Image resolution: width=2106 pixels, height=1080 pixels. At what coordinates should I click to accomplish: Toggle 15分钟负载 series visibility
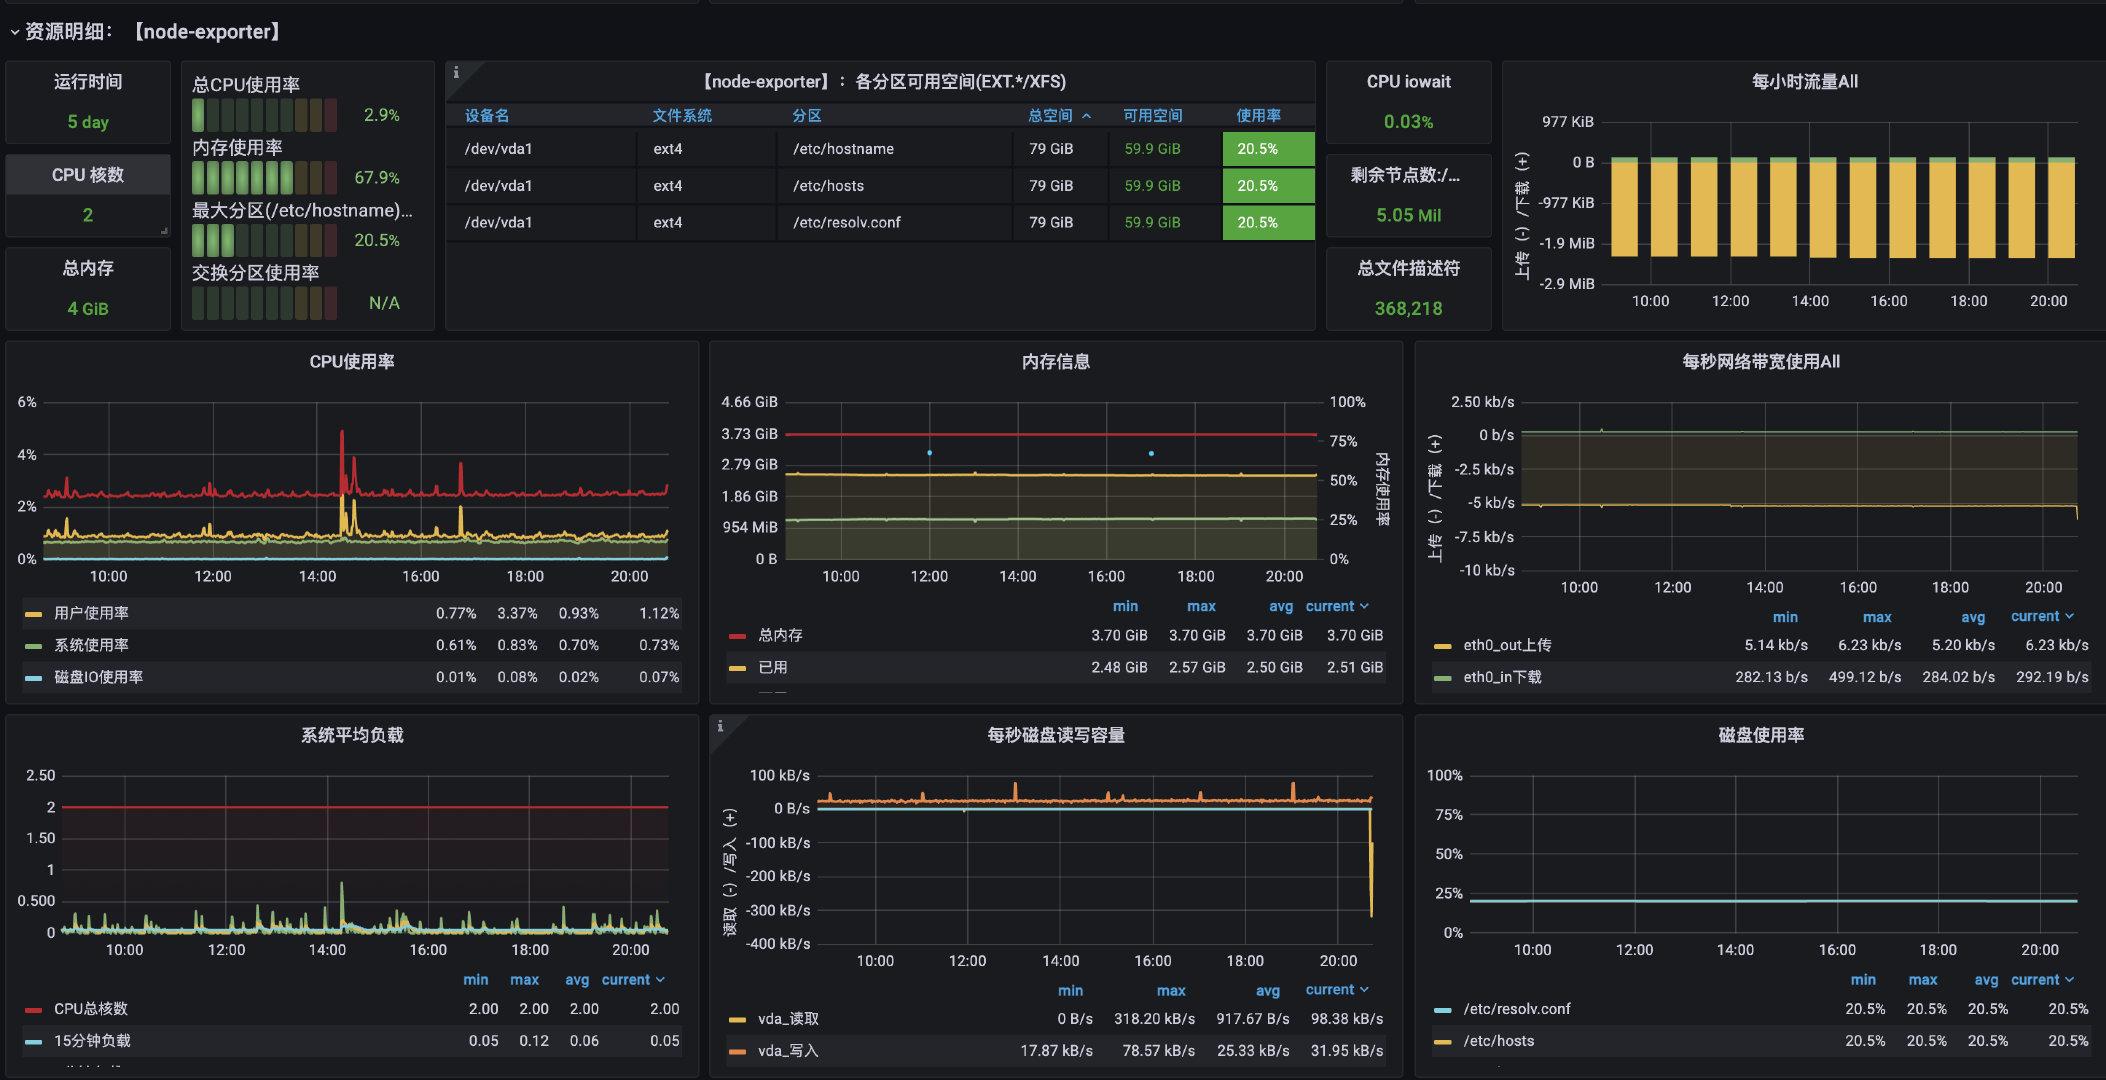point(92,1041)
